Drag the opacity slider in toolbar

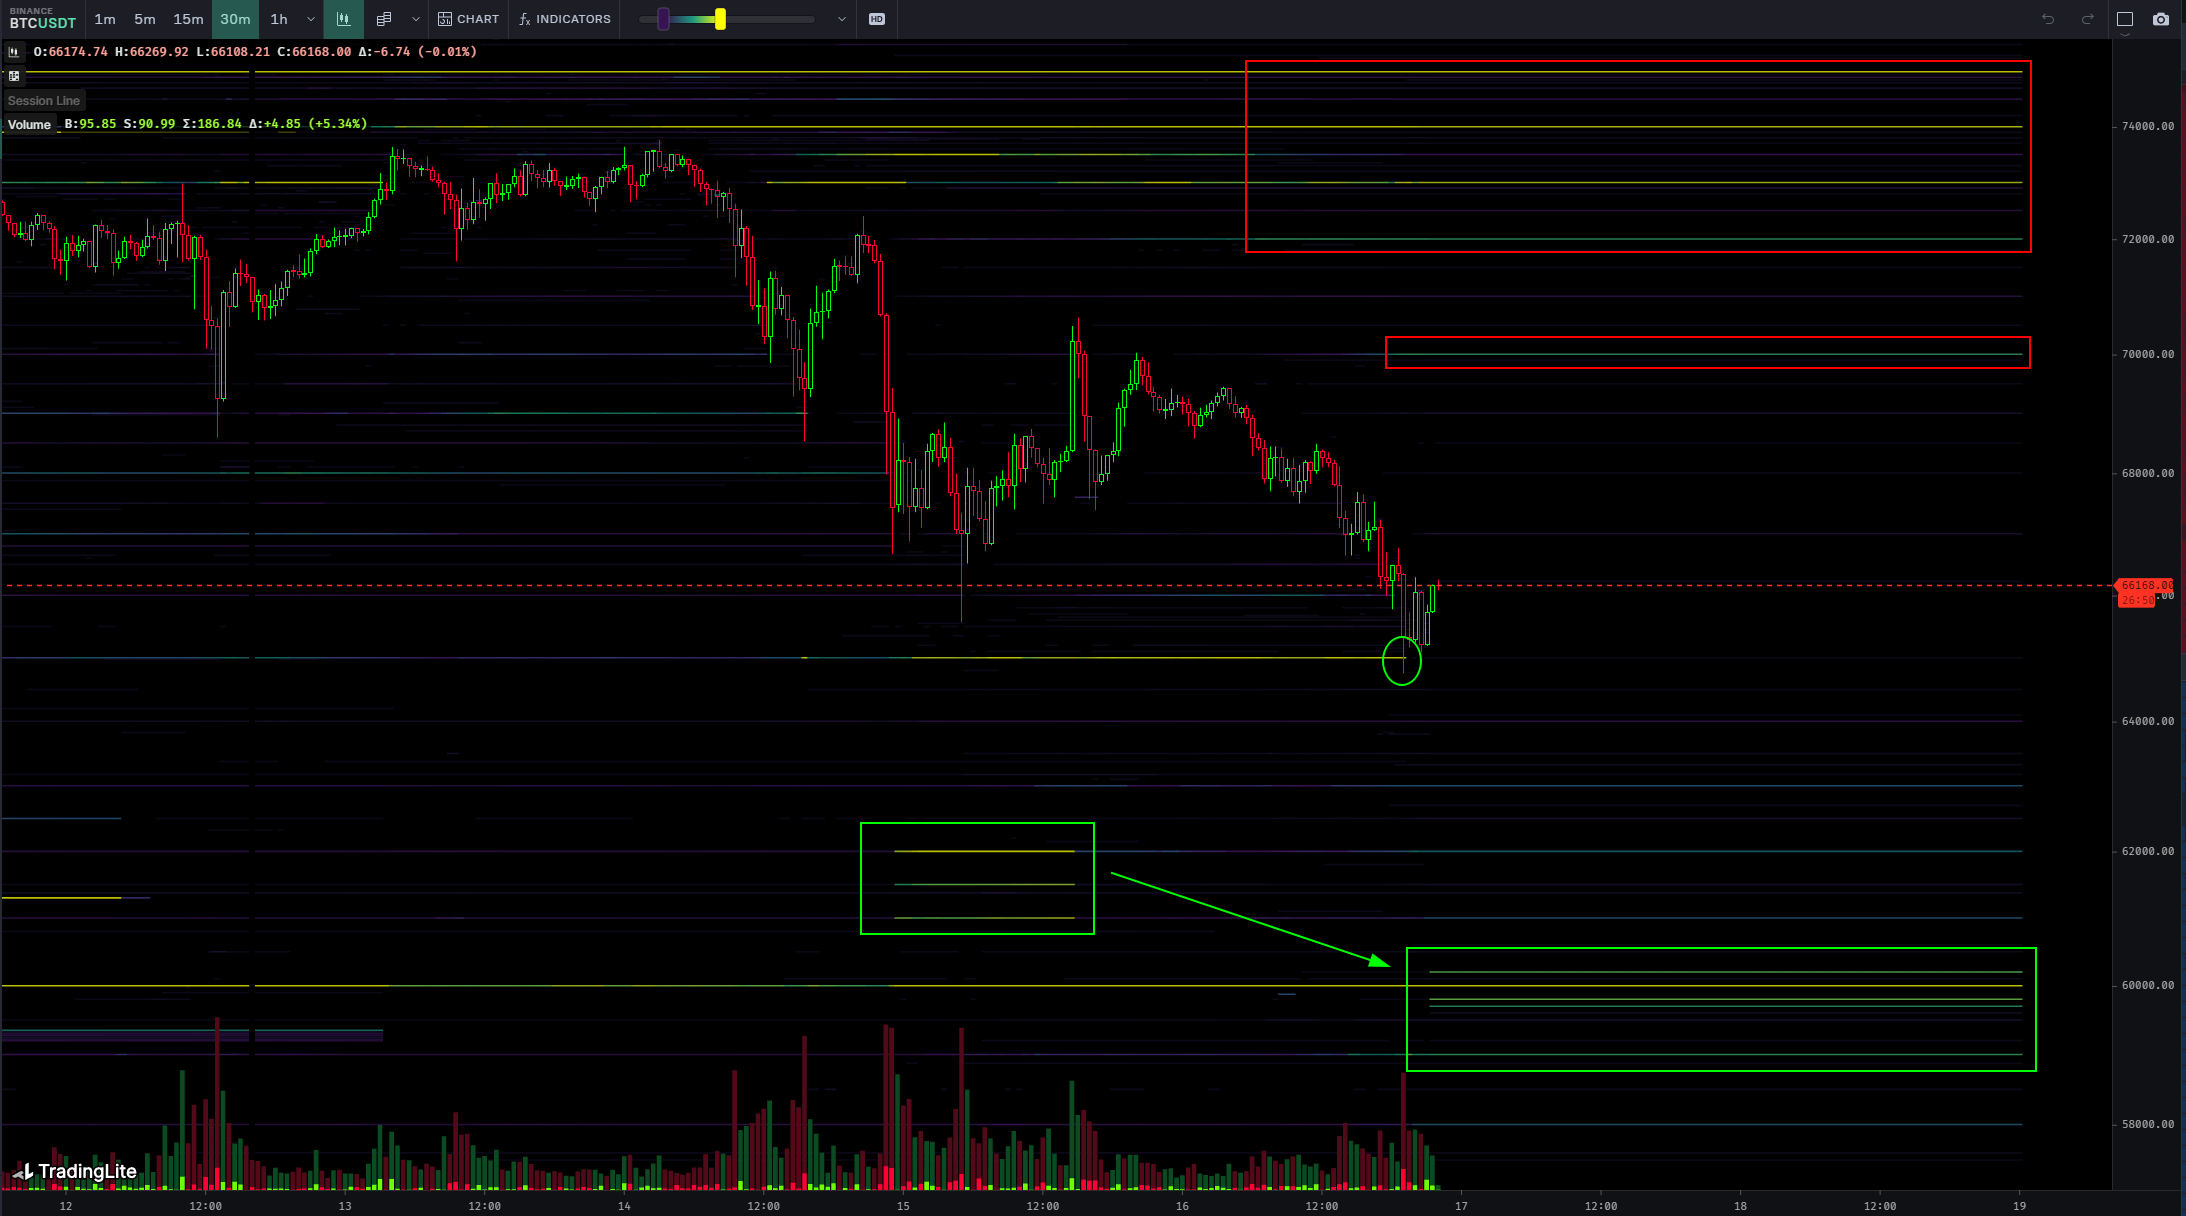click(719, 19)
